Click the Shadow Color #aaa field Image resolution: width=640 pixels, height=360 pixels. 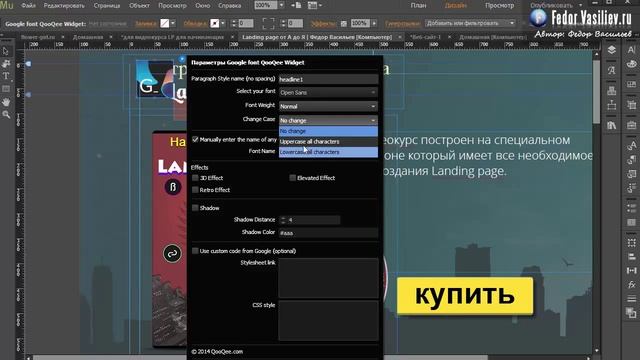pos(328,233)
